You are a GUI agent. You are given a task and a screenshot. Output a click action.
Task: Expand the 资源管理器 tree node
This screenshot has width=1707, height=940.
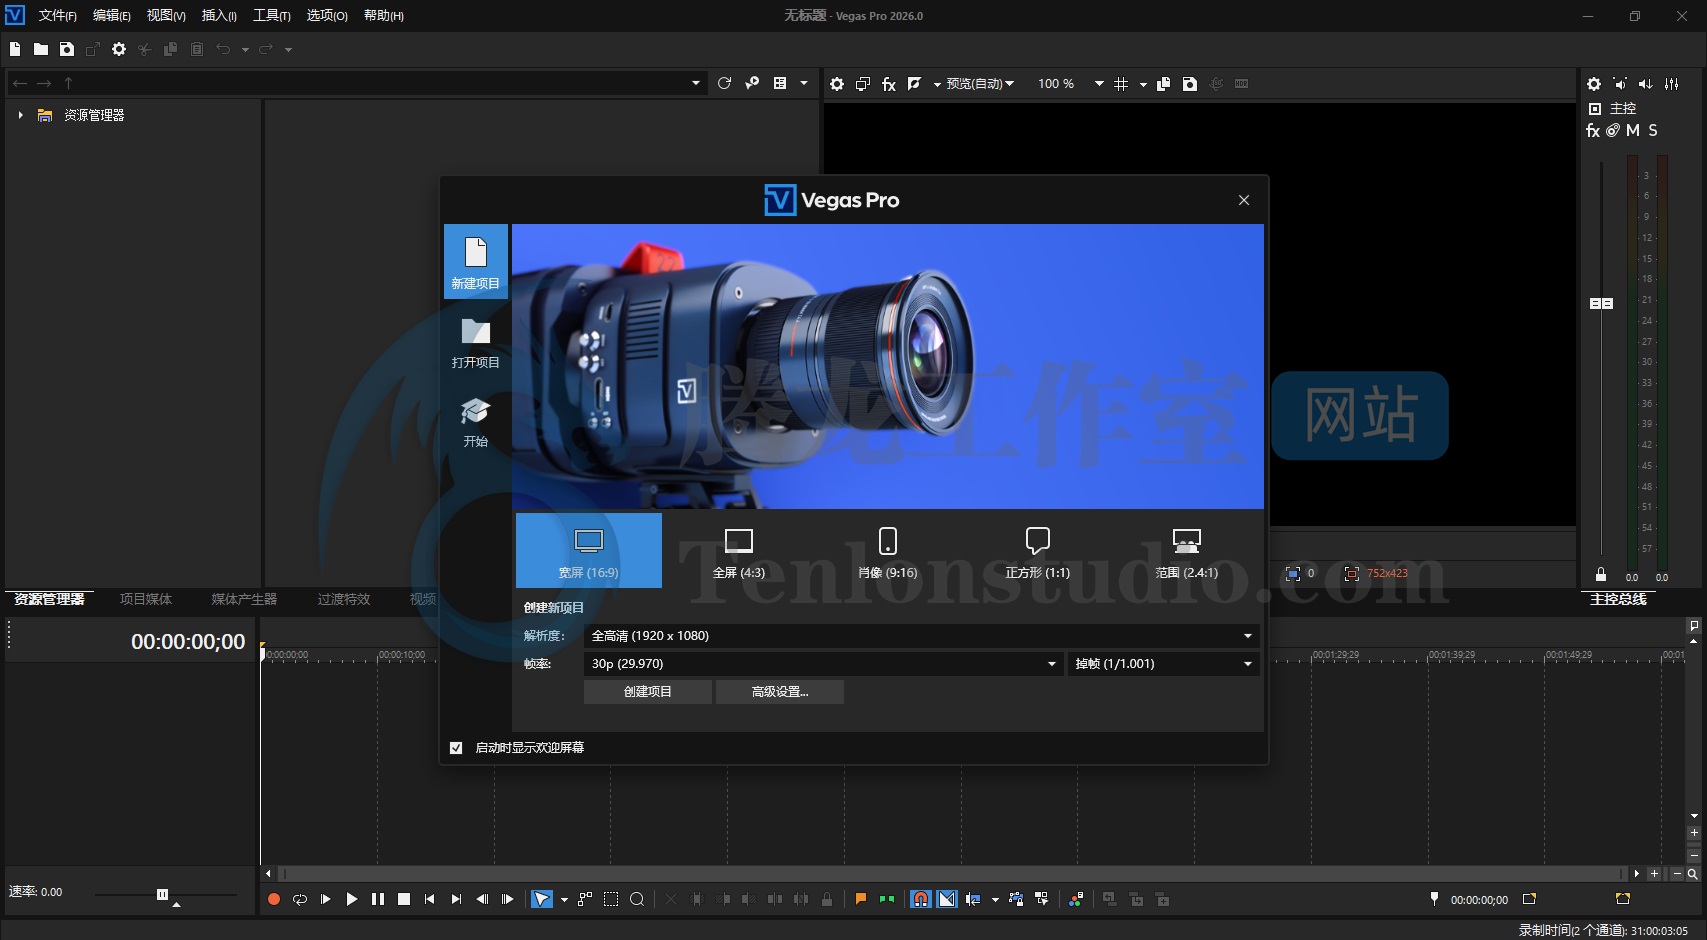pyautogui.click(x=20, y=115)
